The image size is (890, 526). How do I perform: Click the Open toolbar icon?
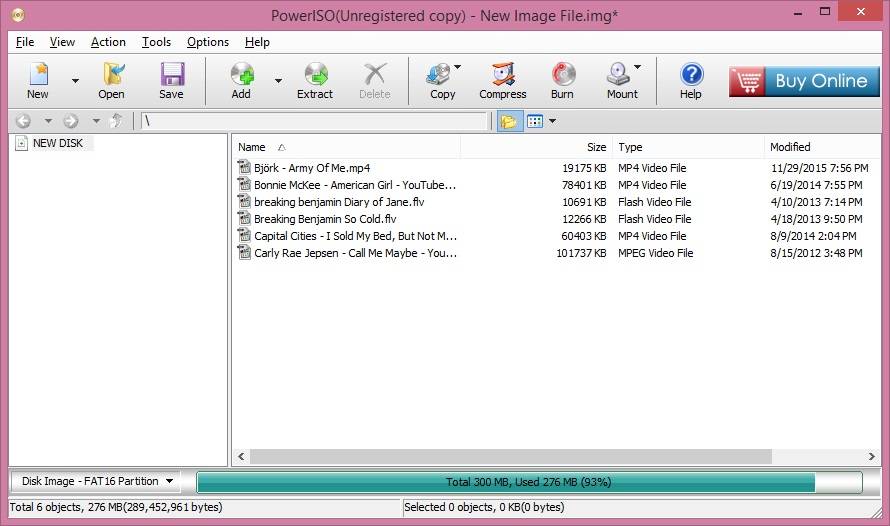tap(111, 81)
